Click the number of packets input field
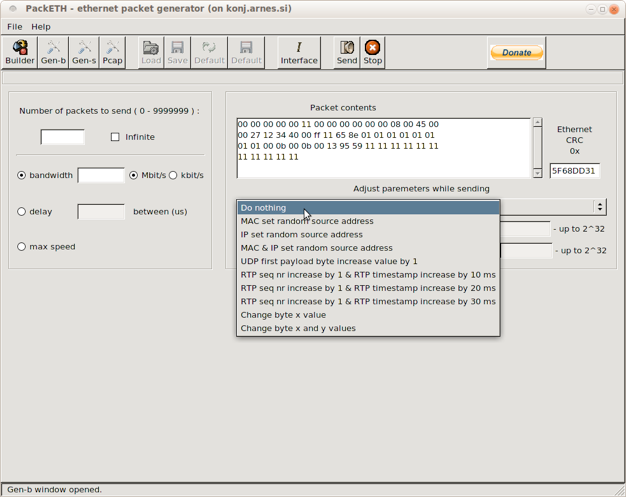Image resolution: width=626 pixels, height=497 pixels. (x=62, y=137)
